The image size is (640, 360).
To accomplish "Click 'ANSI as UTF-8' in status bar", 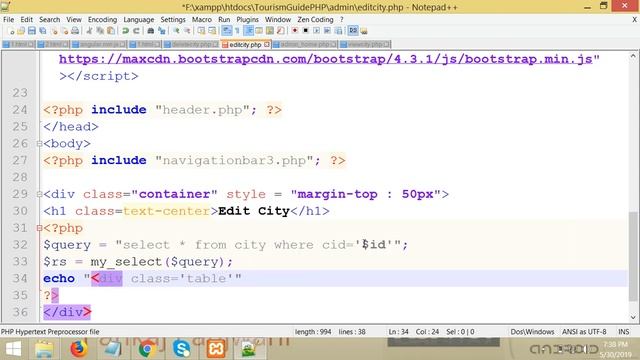I will [584, 332].
